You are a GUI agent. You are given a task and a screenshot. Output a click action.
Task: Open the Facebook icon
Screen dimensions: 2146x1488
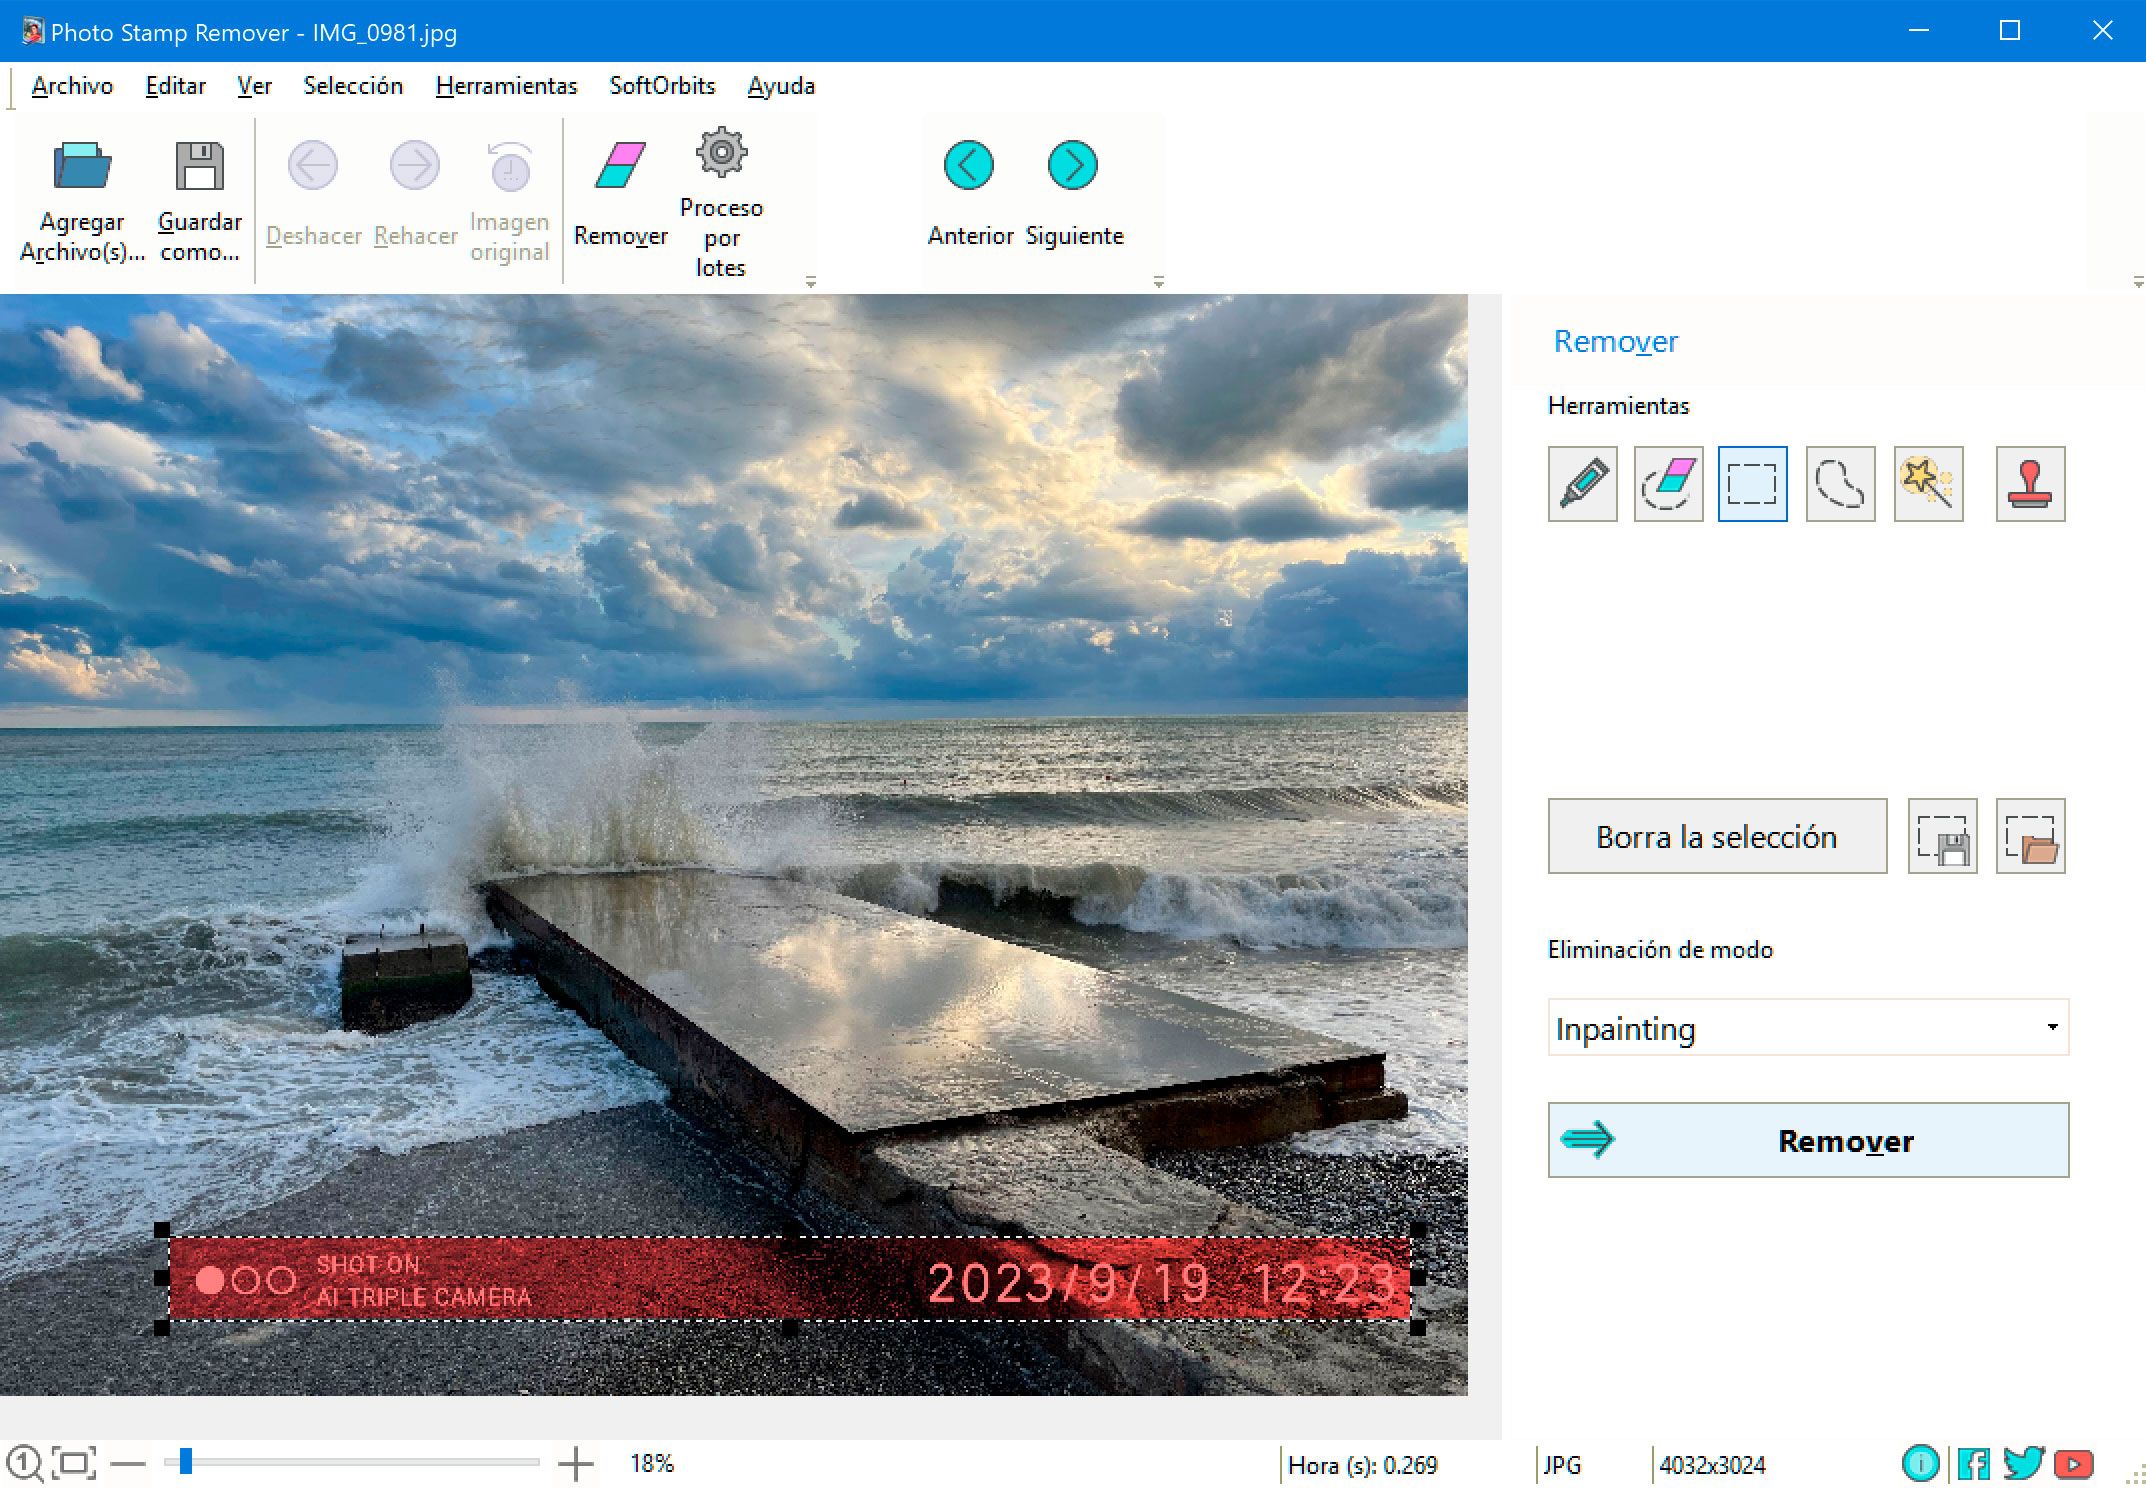tap(1973, 1464)
